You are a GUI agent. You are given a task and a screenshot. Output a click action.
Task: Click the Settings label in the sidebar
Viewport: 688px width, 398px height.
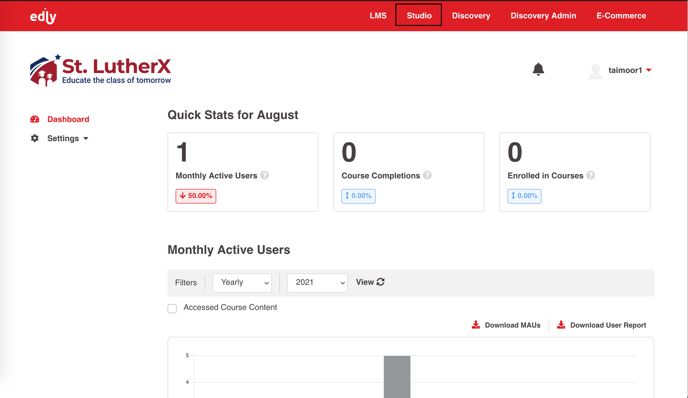click(x=63, y=138)
